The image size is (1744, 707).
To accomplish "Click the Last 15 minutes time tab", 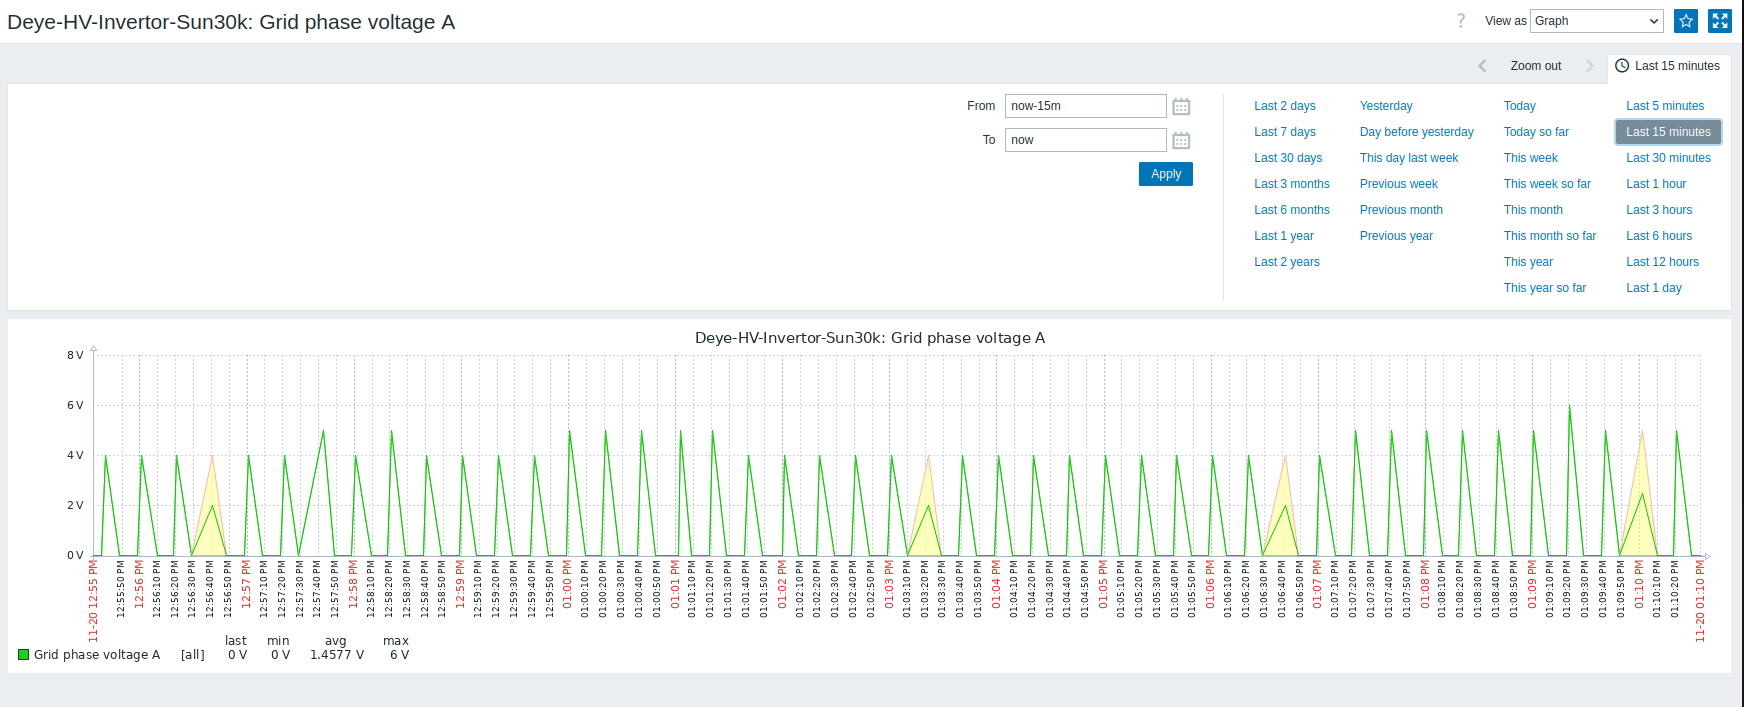I will pyautogui.click(x=1668, y=66).
